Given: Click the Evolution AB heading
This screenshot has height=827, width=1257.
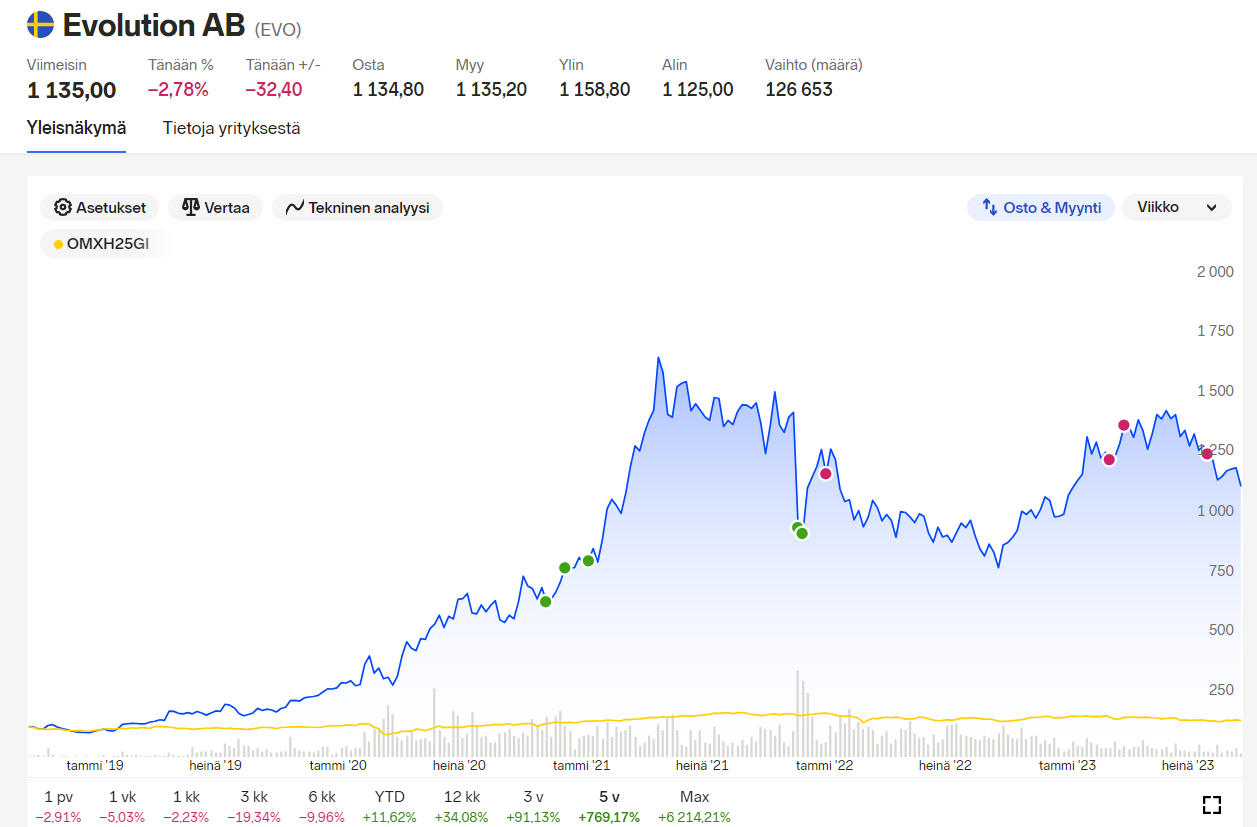Looking at the screenshot, I should (x=155, y=25).
